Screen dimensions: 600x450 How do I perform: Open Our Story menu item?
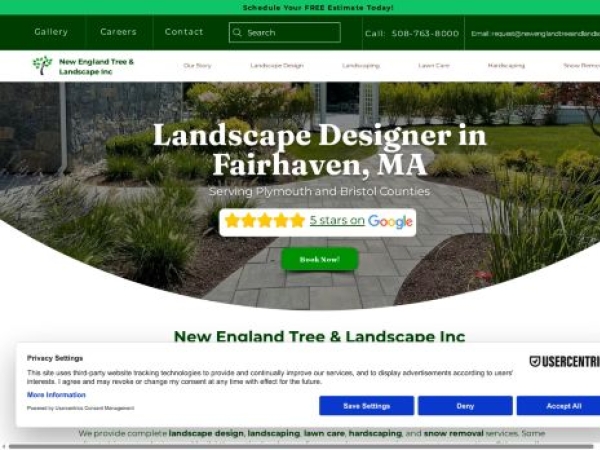[x=197, y=65]
